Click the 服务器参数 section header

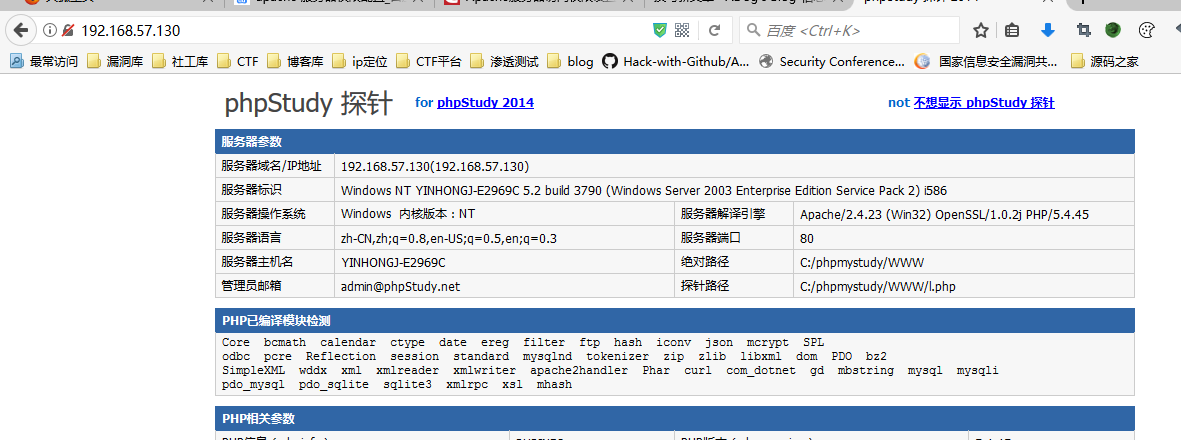tap(674, 141)
